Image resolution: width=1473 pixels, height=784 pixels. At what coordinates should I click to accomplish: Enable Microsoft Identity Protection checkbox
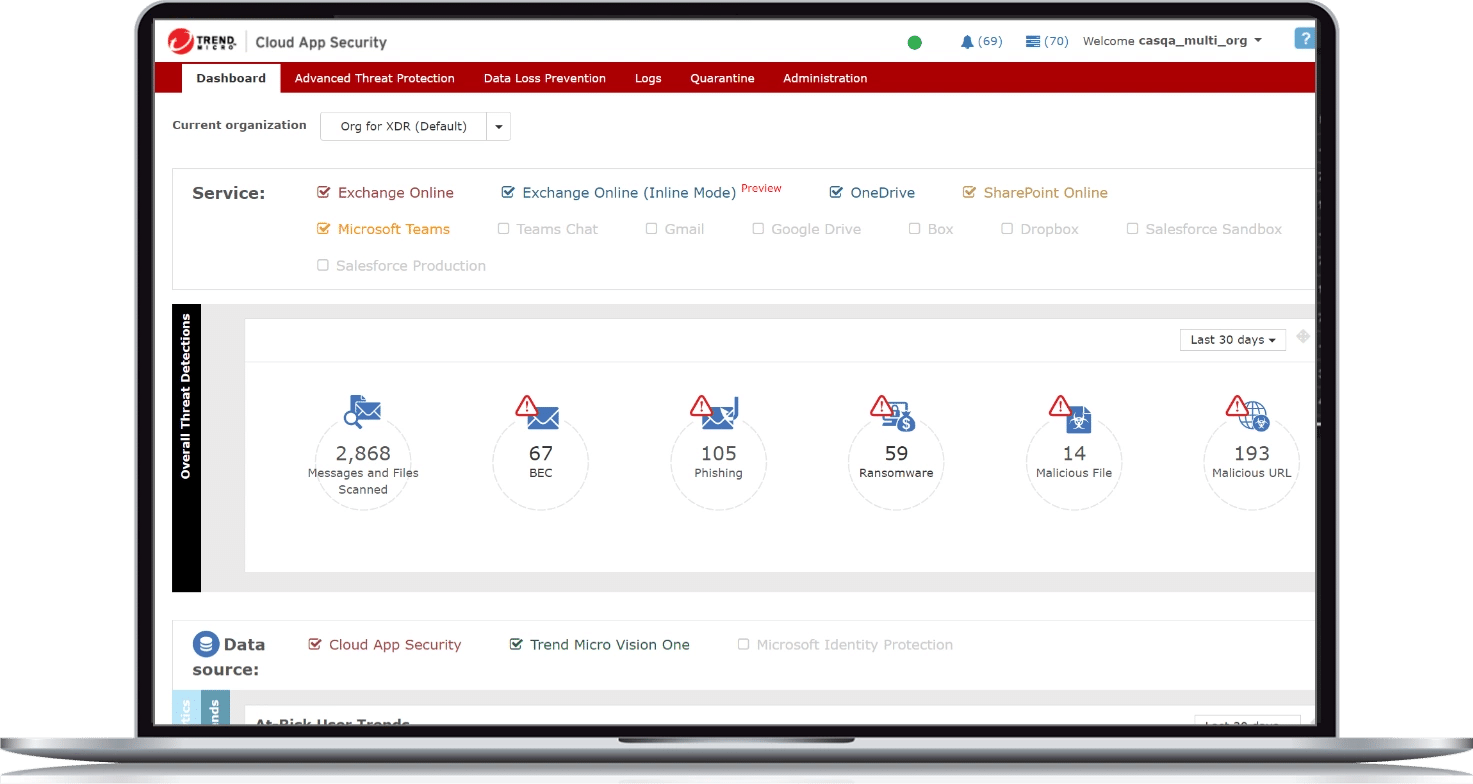point(743,645)
